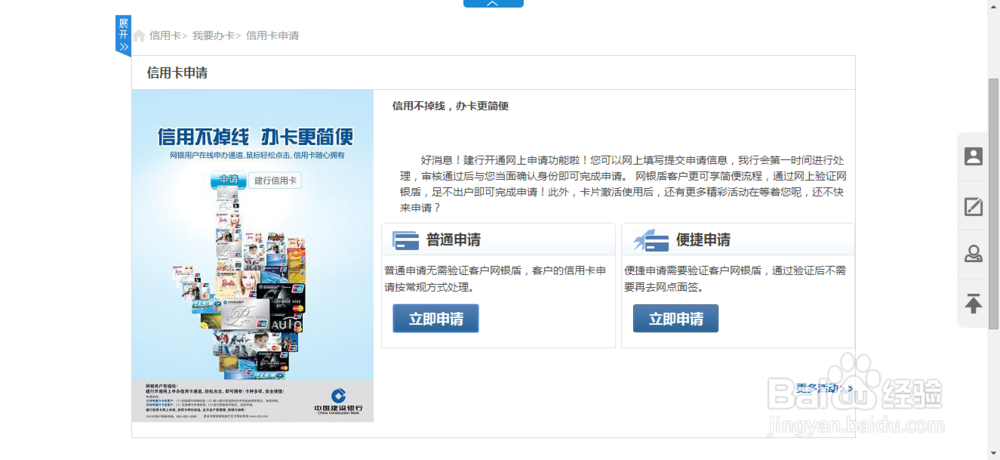Image resolution: width=1000 pixels, height=460 pixels.
Task: Click the 信用卡申请 page title
Action: tap(177, 73)
